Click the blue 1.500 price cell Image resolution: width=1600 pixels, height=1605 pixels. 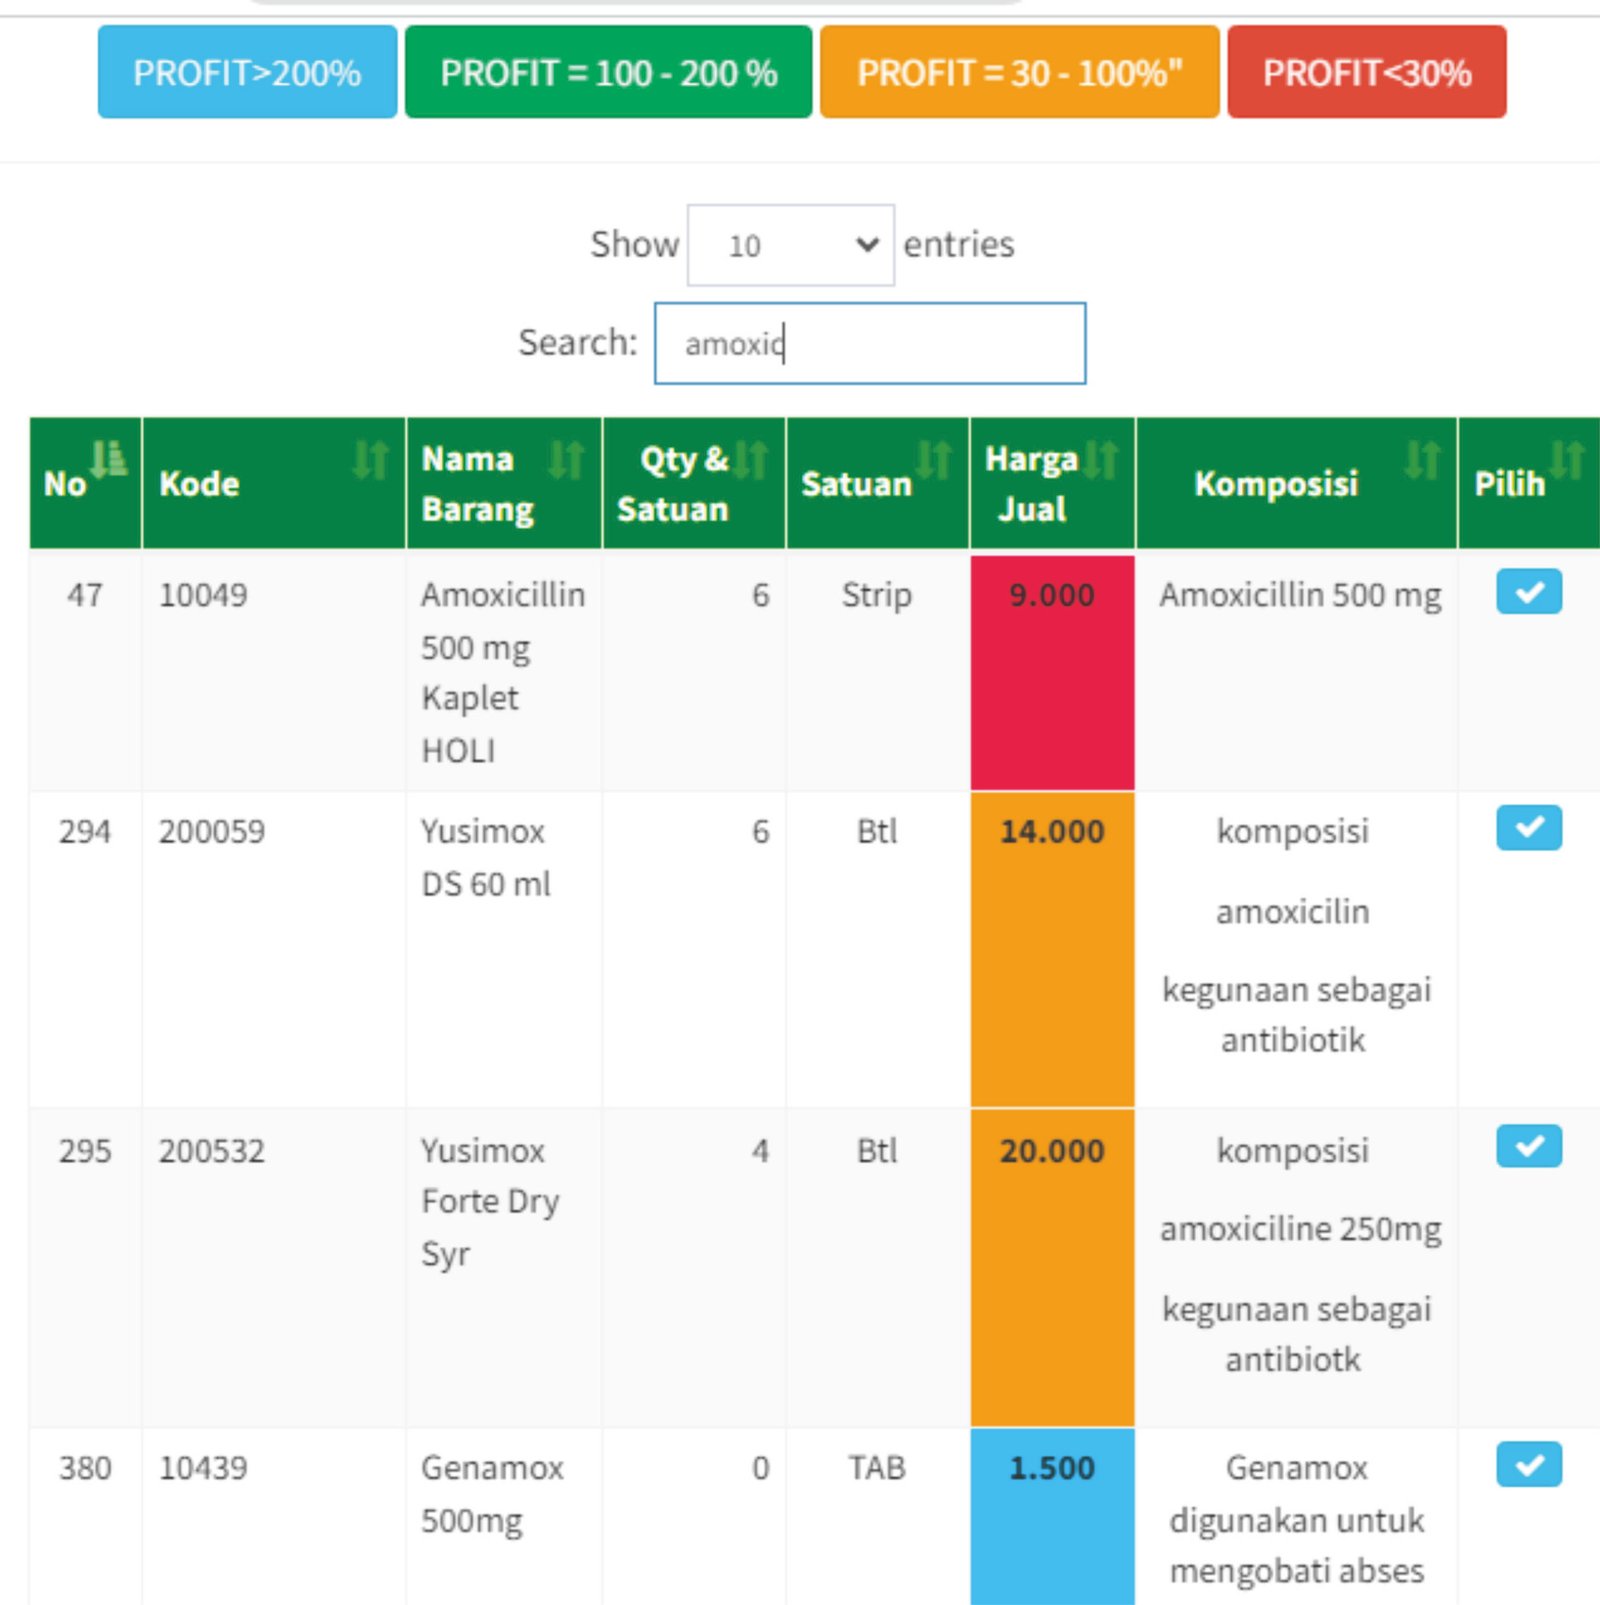pos(1052,1516)
